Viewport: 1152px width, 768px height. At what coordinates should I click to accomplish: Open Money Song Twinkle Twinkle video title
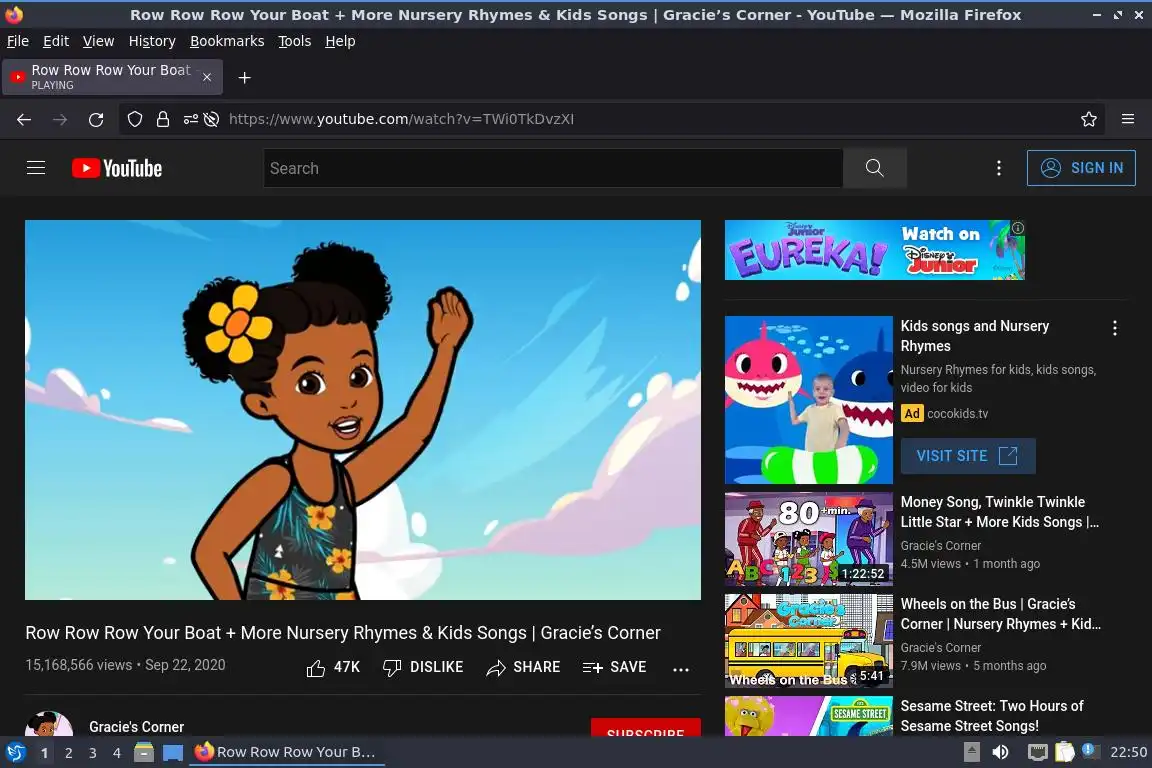coord(1000,512)
